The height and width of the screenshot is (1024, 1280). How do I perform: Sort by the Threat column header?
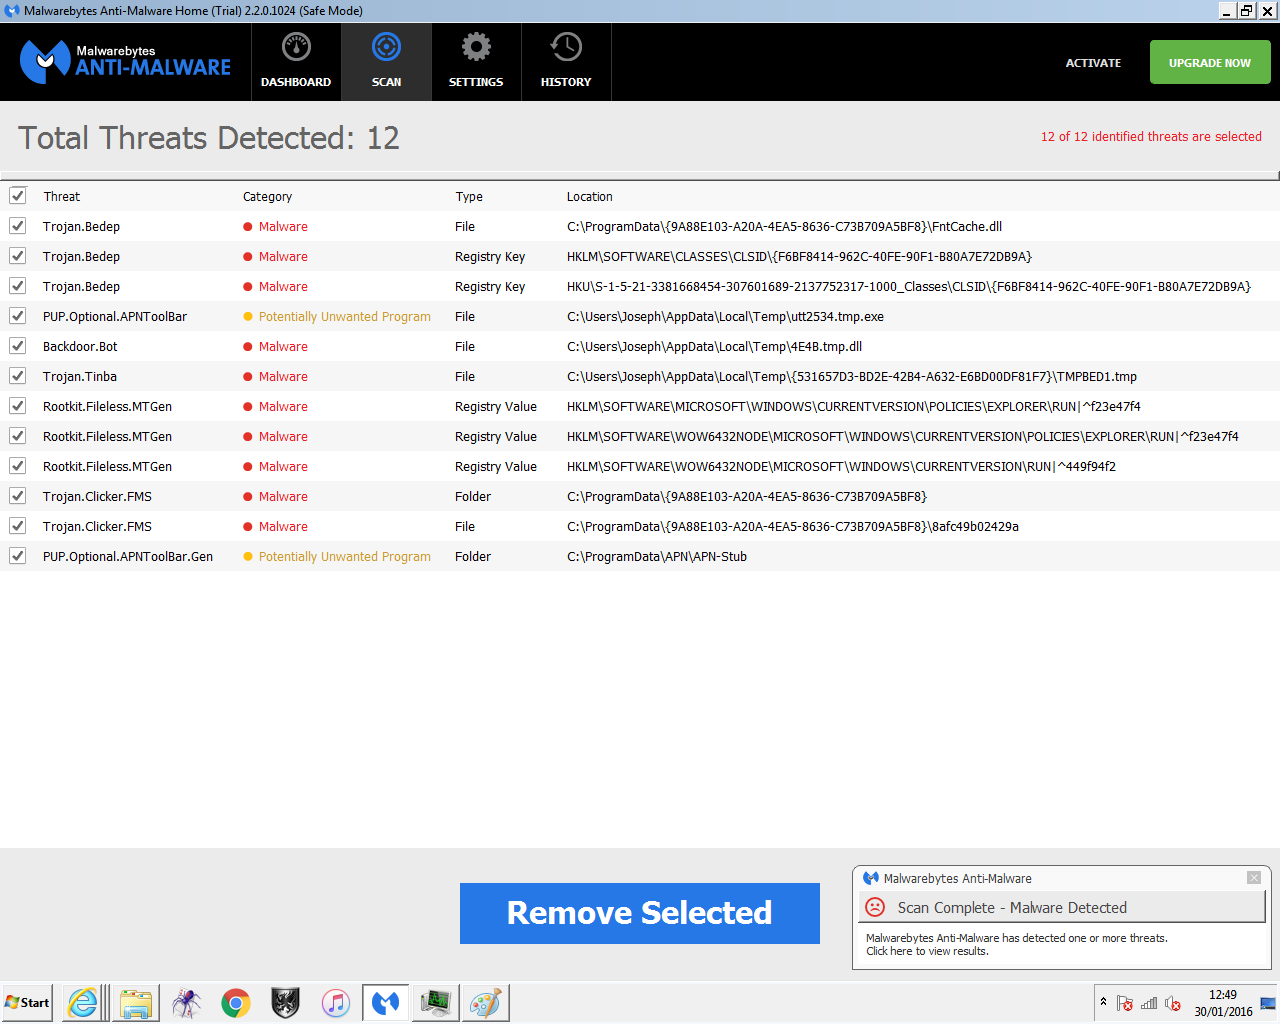62,197
